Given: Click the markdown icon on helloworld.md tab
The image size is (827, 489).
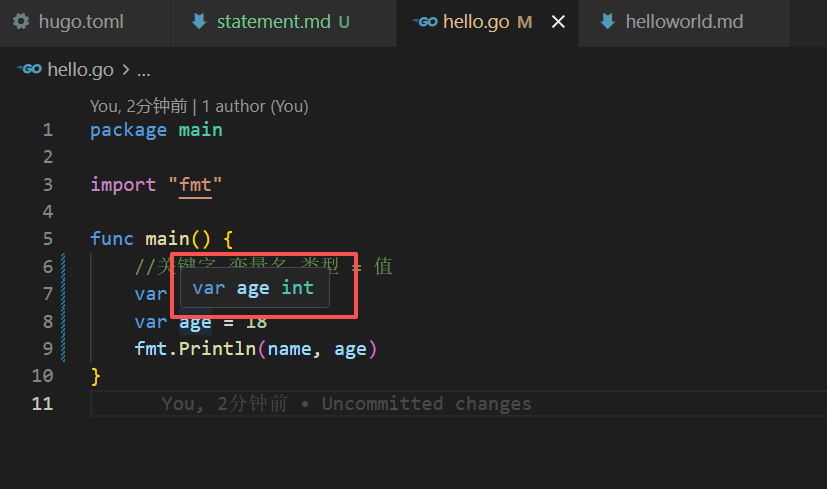Looking at the screenshot, I should (x=608, y=22).
